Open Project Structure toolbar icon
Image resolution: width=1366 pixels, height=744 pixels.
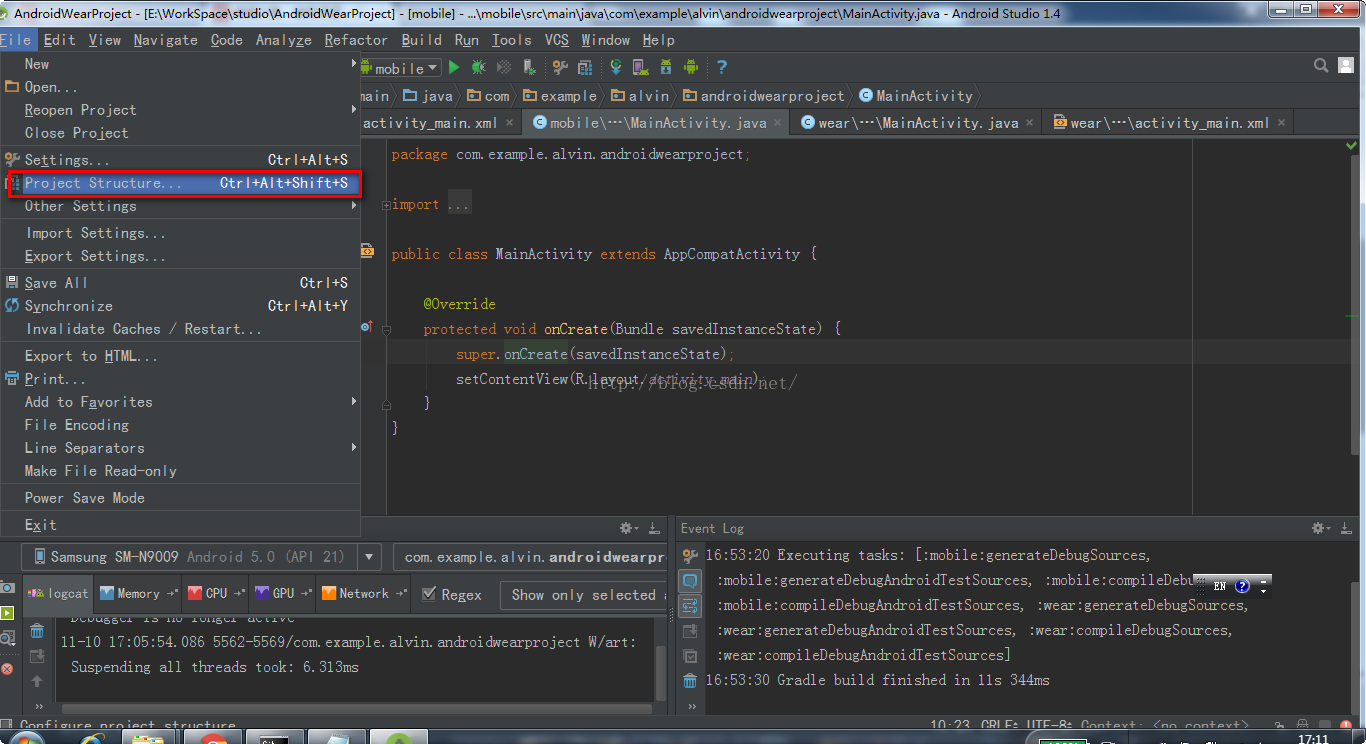[584, 67]
